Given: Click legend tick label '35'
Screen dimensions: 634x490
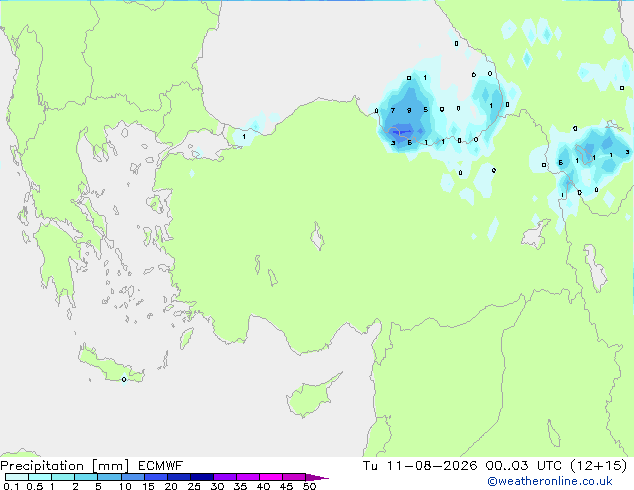Looking at the screenshot, I should pyautogui.click(x=241, y=486).
